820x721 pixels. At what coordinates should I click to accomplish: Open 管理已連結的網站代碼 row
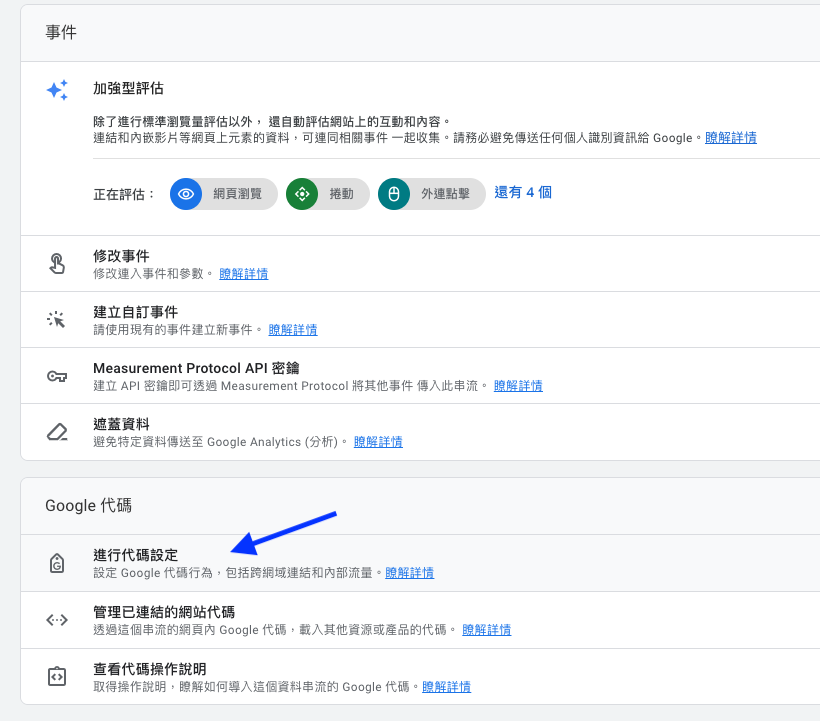click(x=420, y=620)
